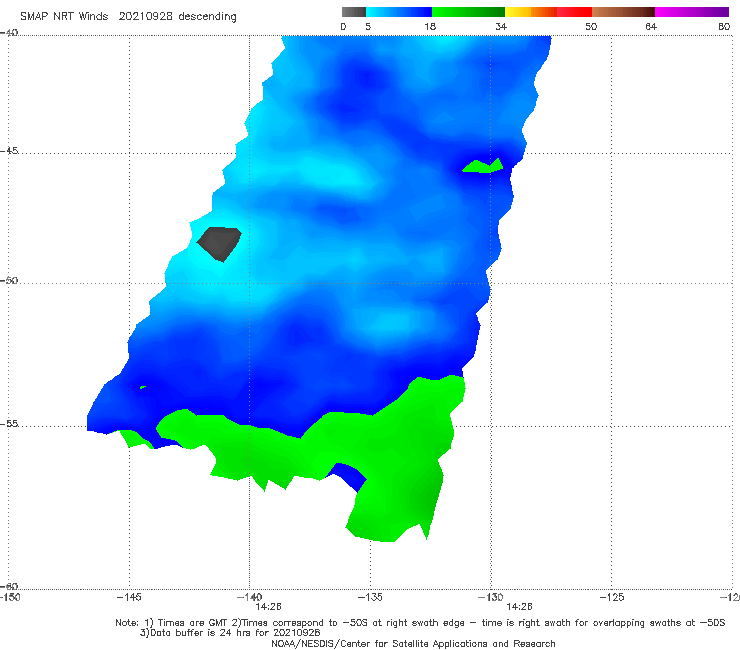Click the green segment of the colorbar
Viewport: 740px width, 650px height.
coord(468,12)
